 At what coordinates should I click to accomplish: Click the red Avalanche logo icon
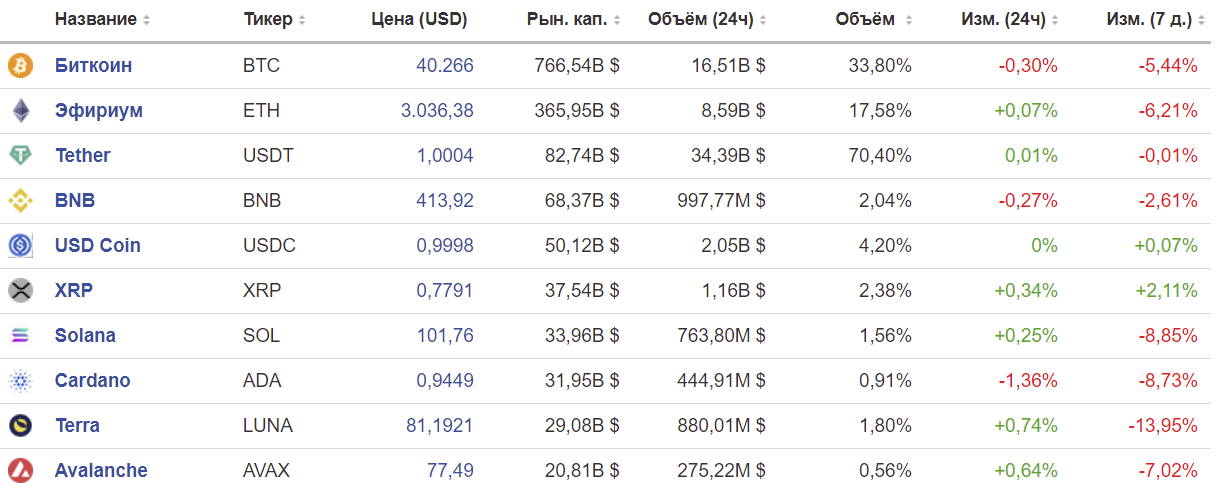21,471
